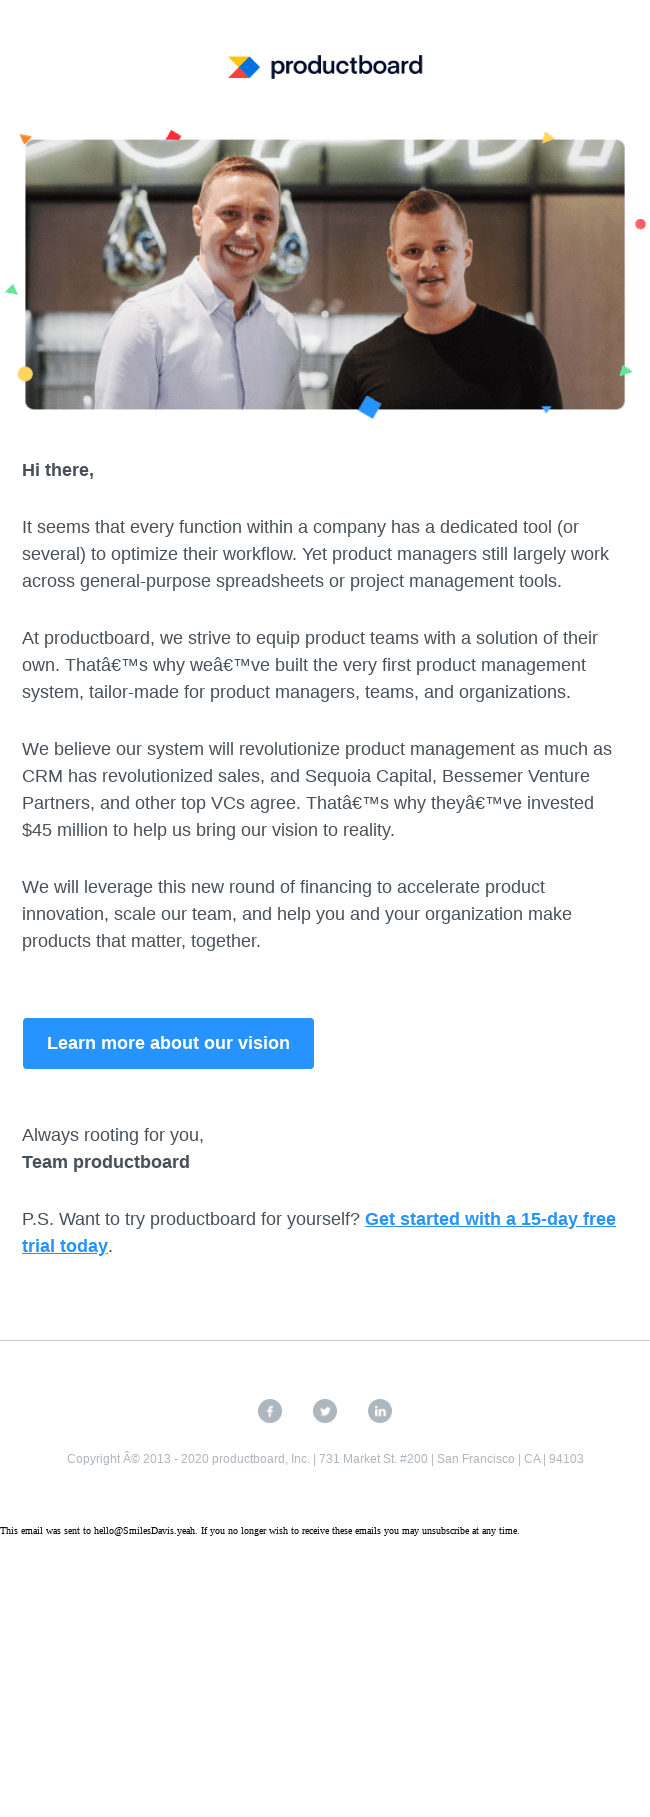Click the productboard wordmark in the header
The image size is (650, 1817).
point(345,68)
